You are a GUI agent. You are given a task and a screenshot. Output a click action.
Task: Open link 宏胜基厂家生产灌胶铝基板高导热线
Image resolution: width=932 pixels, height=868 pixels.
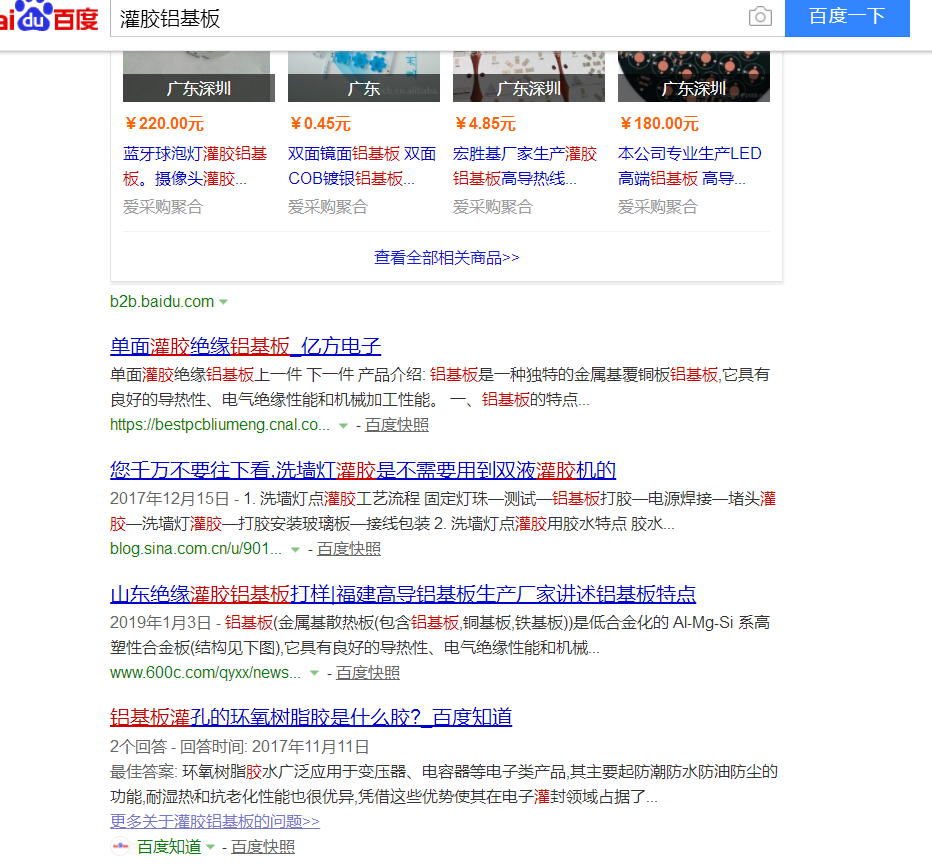(525, 166)
